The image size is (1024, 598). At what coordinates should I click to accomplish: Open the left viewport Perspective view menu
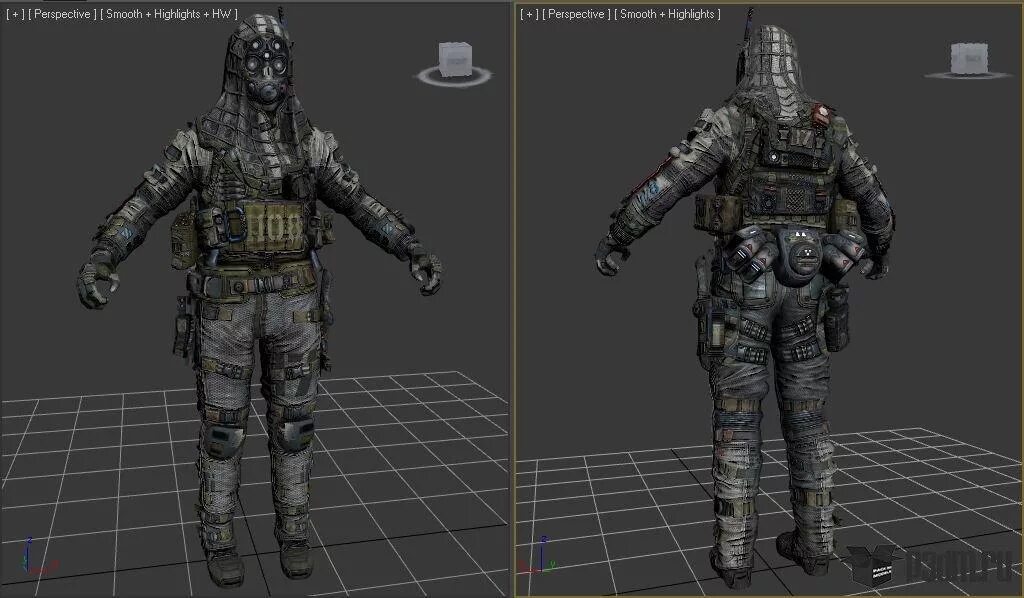[x=62, y=14]
